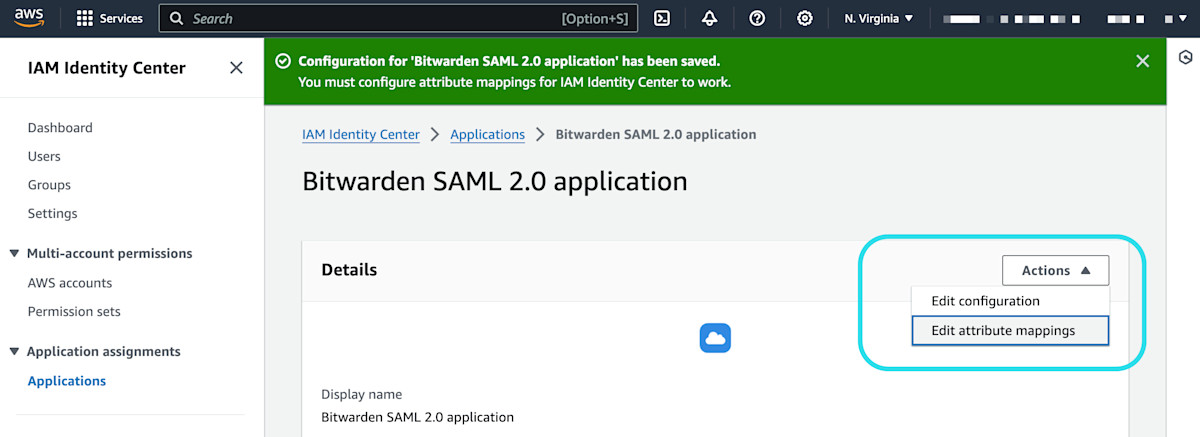Screen dimensions: 1200x437
Task: Go to IAM Identity Center breadcrumb
Action: [360, 134]
